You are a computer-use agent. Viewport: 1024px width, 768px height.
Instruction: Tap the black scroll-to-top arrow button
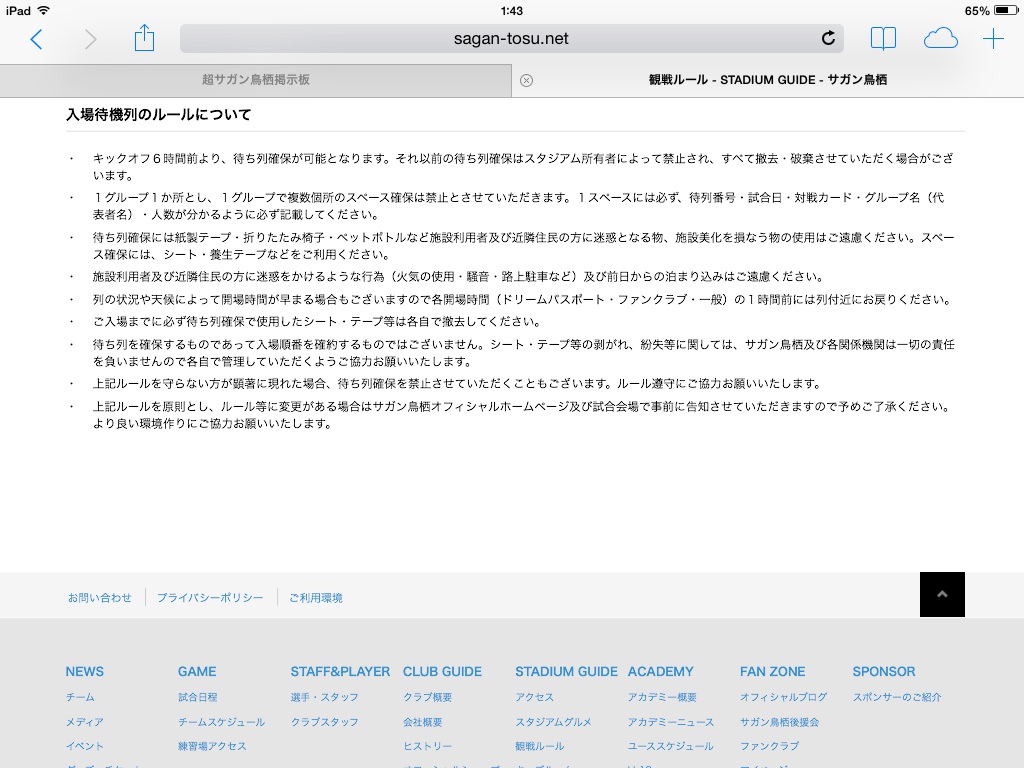coord(942,594)
